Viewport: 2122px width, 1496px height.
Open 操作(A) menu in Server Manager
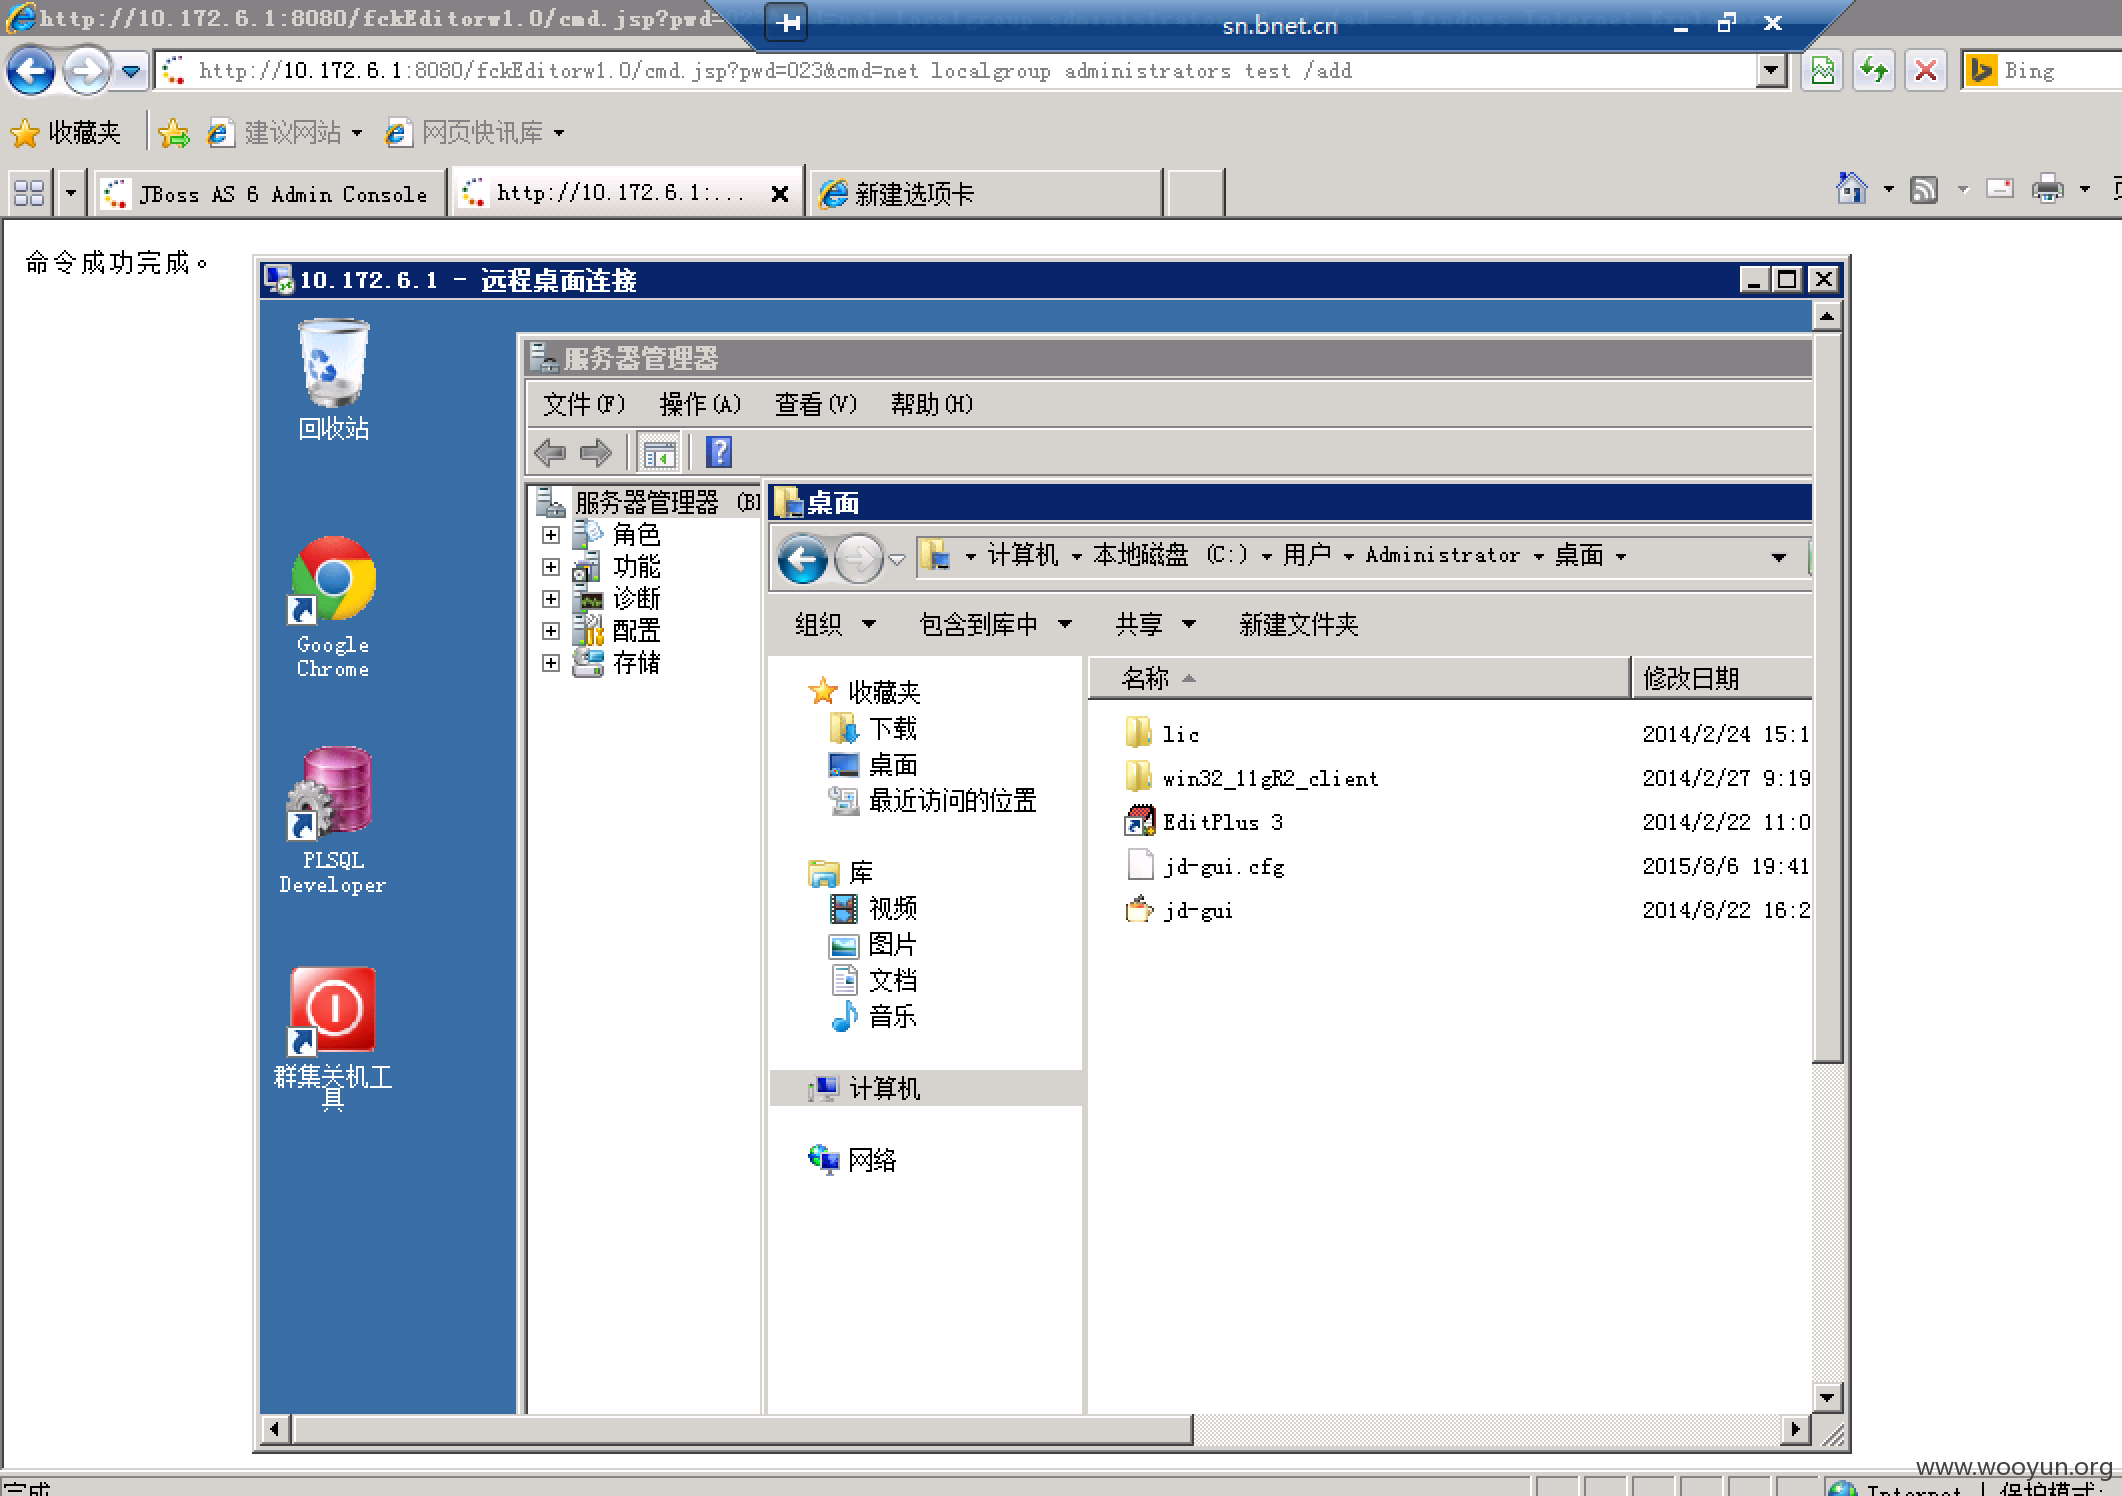click(x=700, y=404)
